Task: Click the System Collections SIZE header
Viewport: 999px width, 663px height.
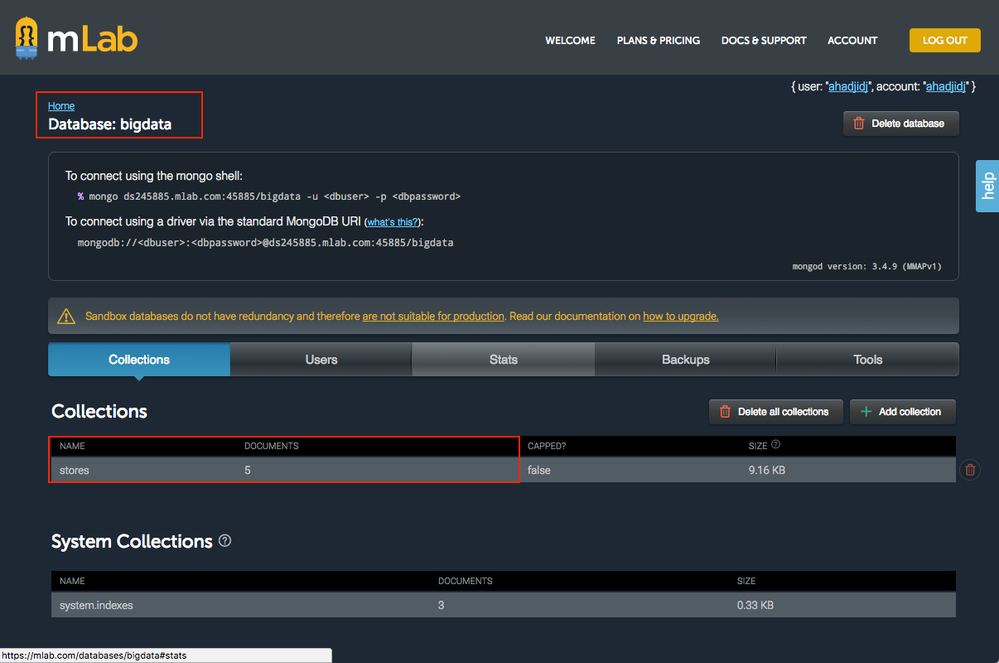Action: [x=746, y=581]
